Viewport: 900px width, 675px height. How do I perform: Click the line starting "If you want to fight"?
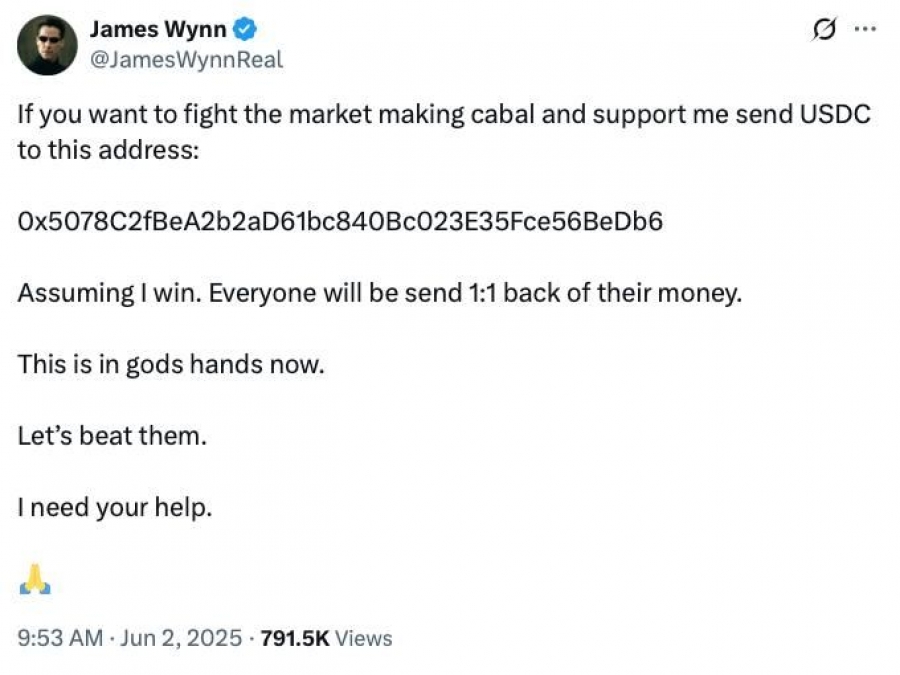coord(444,114)
